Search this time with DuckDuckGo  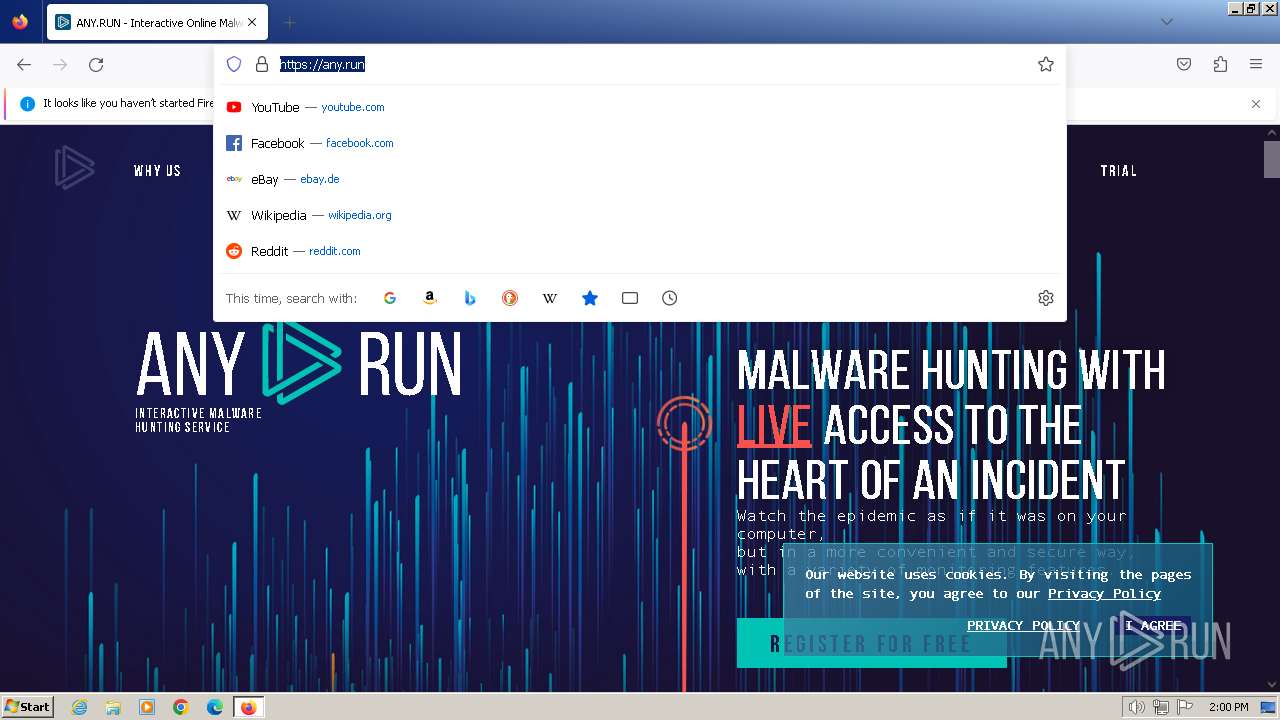510,298
